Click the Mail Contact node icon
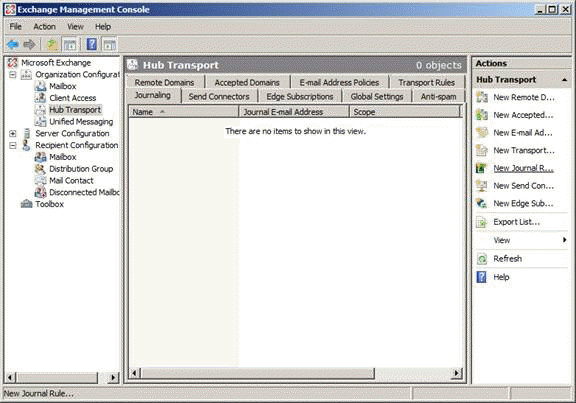 tap(40, 180)
